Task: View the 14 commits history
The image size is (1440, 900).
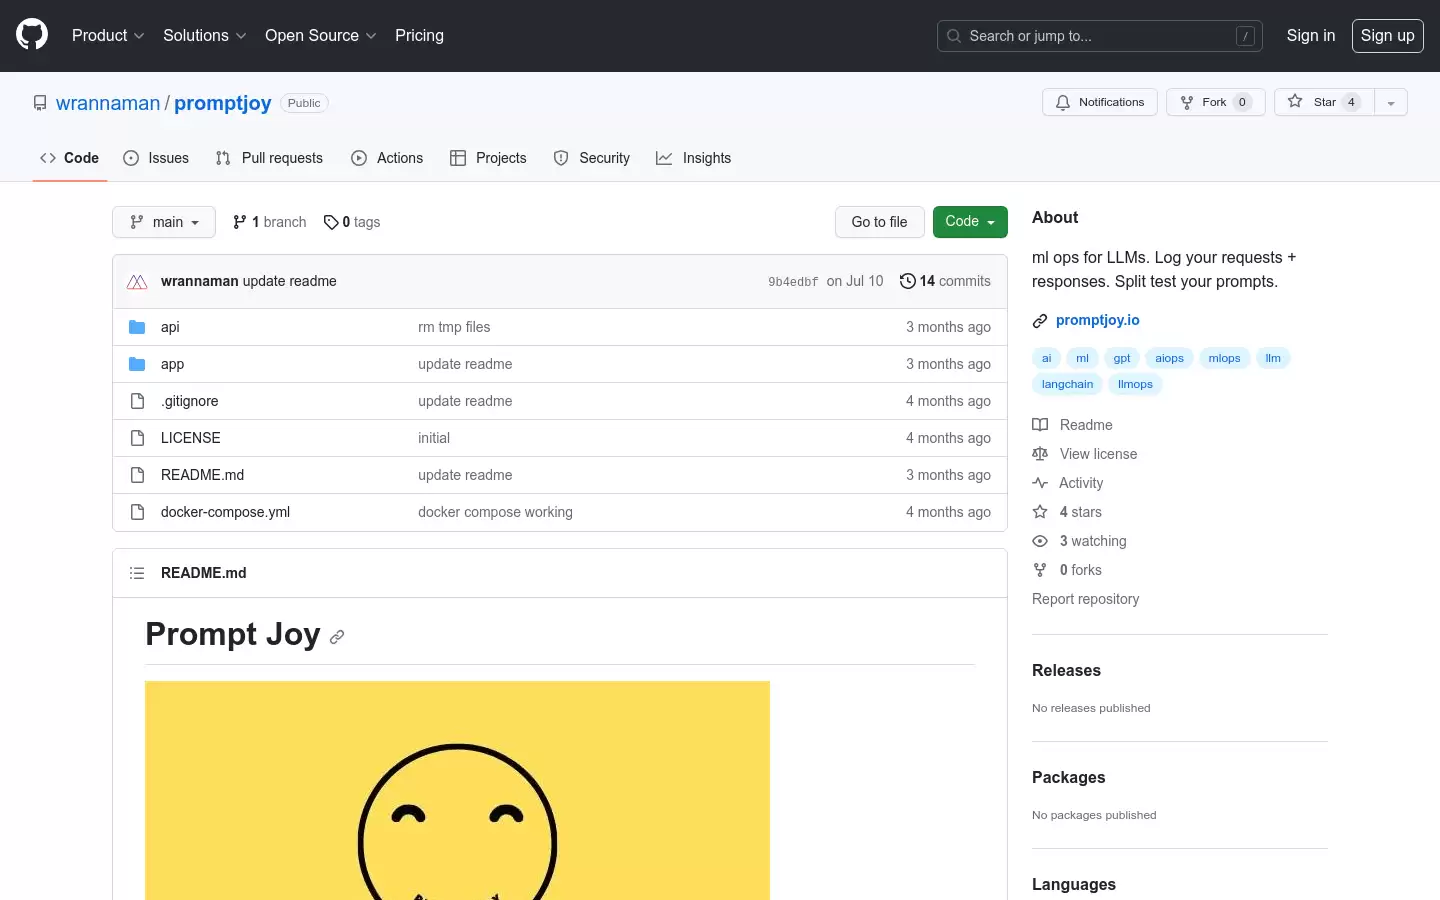Action: 945,281
